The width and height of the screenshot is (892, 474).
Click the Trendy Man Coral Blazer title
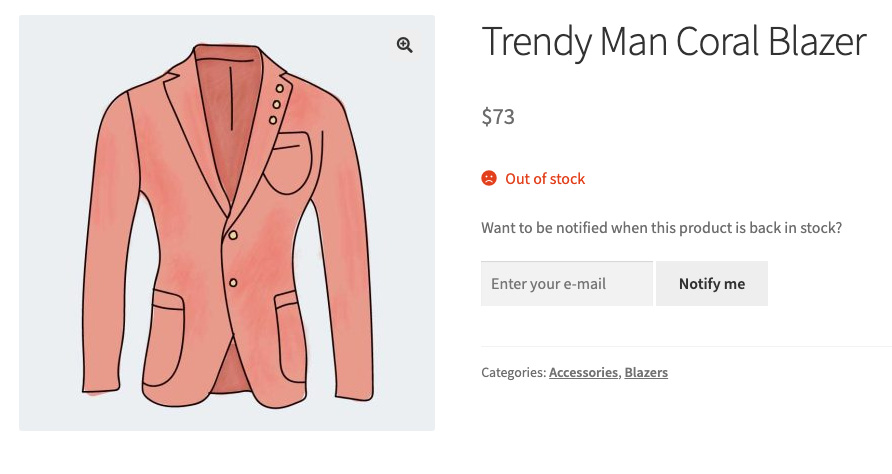(673, 42)
